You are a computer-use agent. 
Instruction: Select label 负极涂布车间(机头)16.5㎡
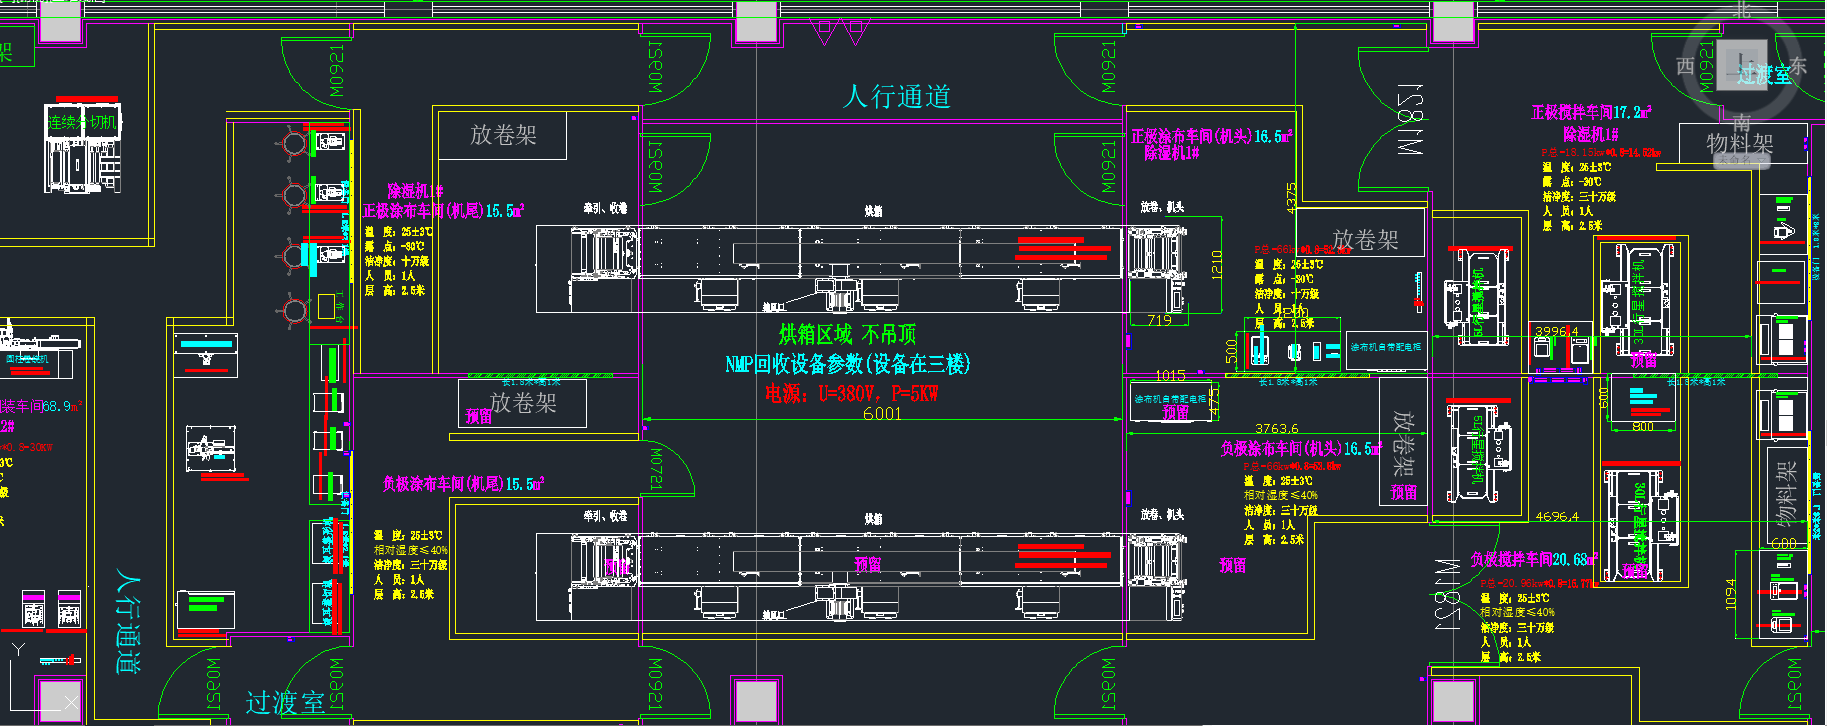coord(1301,449)
